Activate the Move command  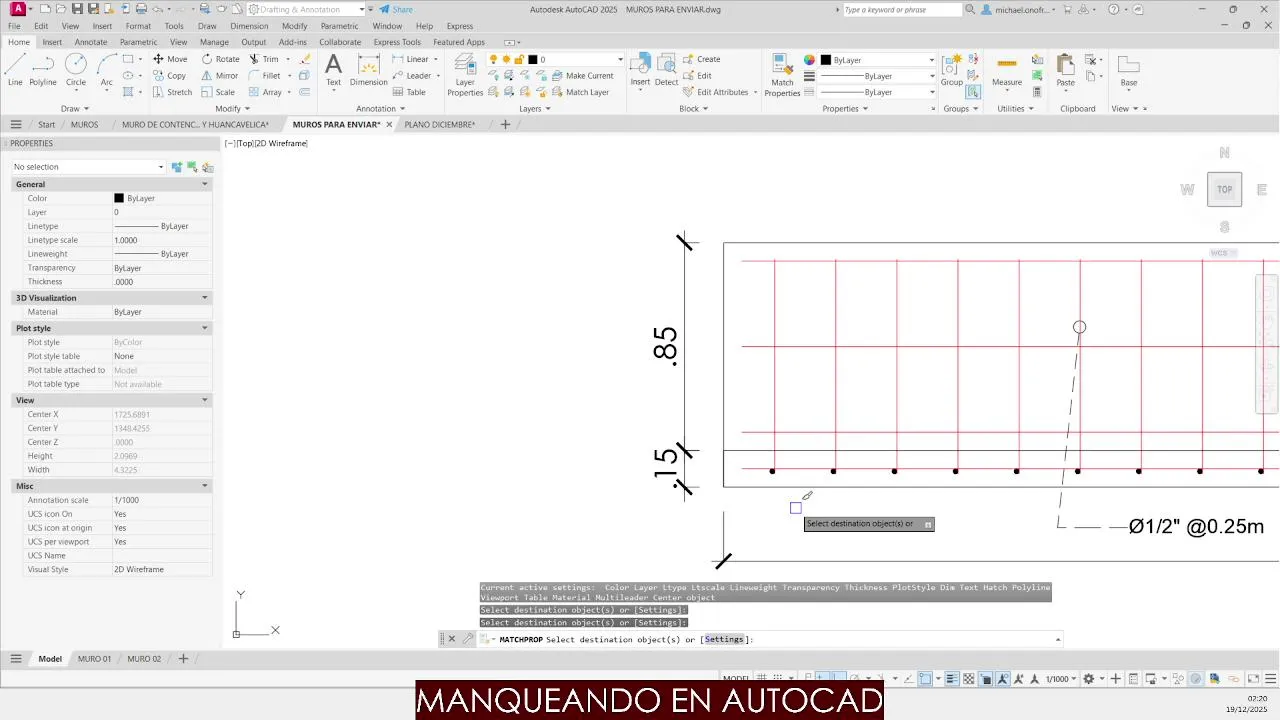point(169,59)
